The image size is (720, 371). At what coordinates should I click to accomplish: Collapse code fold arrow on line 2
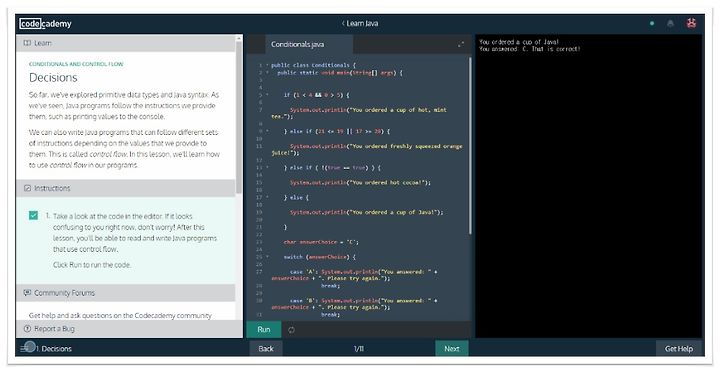267,73
